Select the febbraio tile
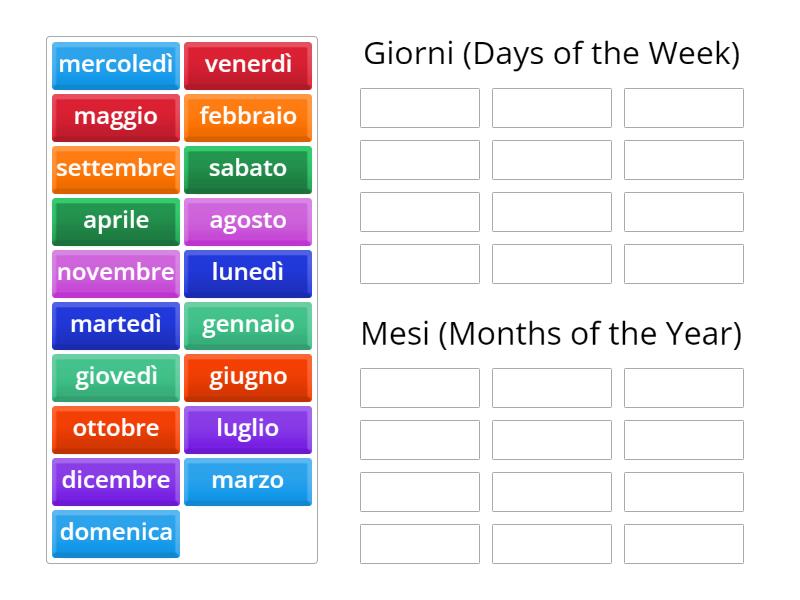Image resolution: width=800 pixels, height=600 pixels. coord(248,117)
